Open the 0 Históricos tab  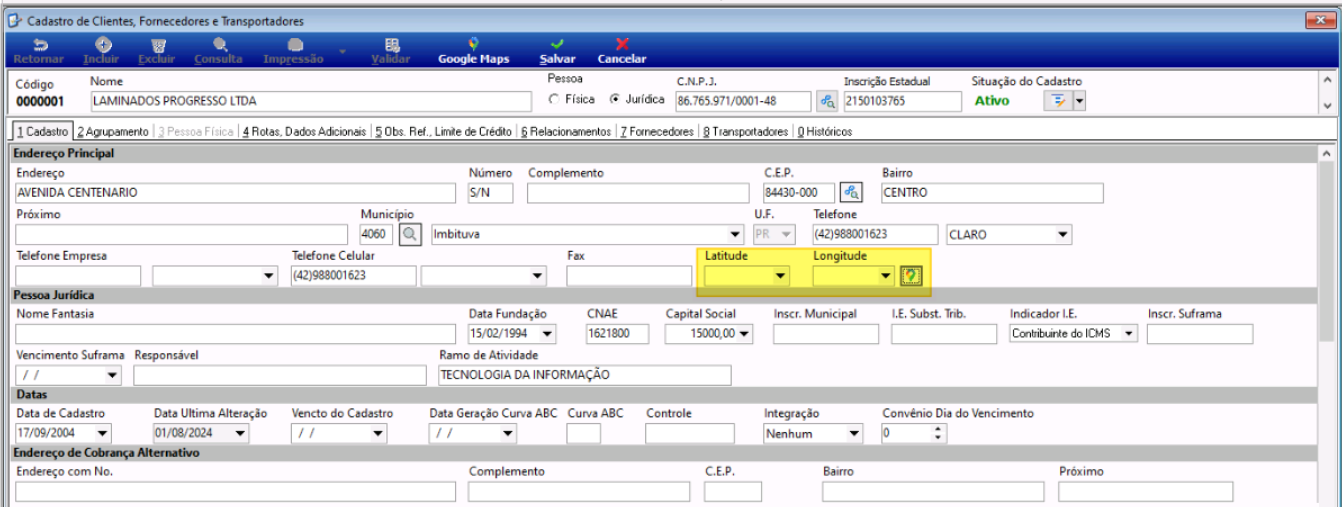pyautogui.click(x=824, y=132)
